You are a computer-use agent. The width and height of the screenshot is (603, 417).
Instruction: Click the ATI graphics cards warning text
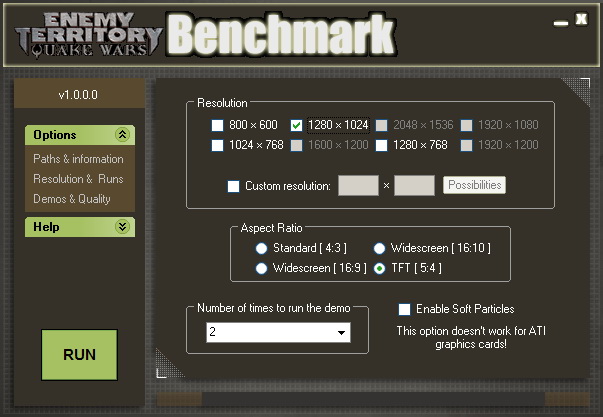(x=471, y=337)
